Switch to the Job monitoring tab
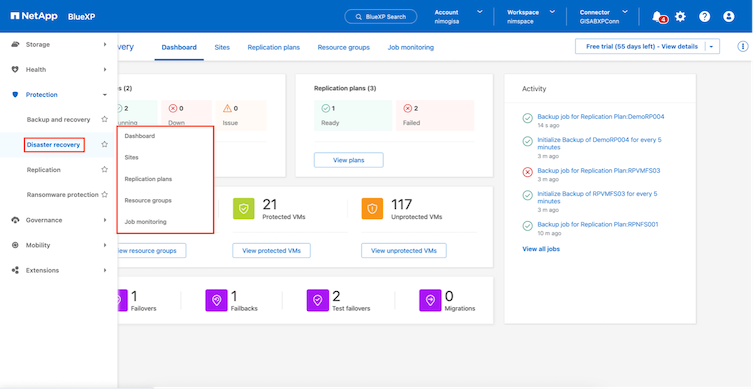 pyautogui.click(x=411, y=47)
